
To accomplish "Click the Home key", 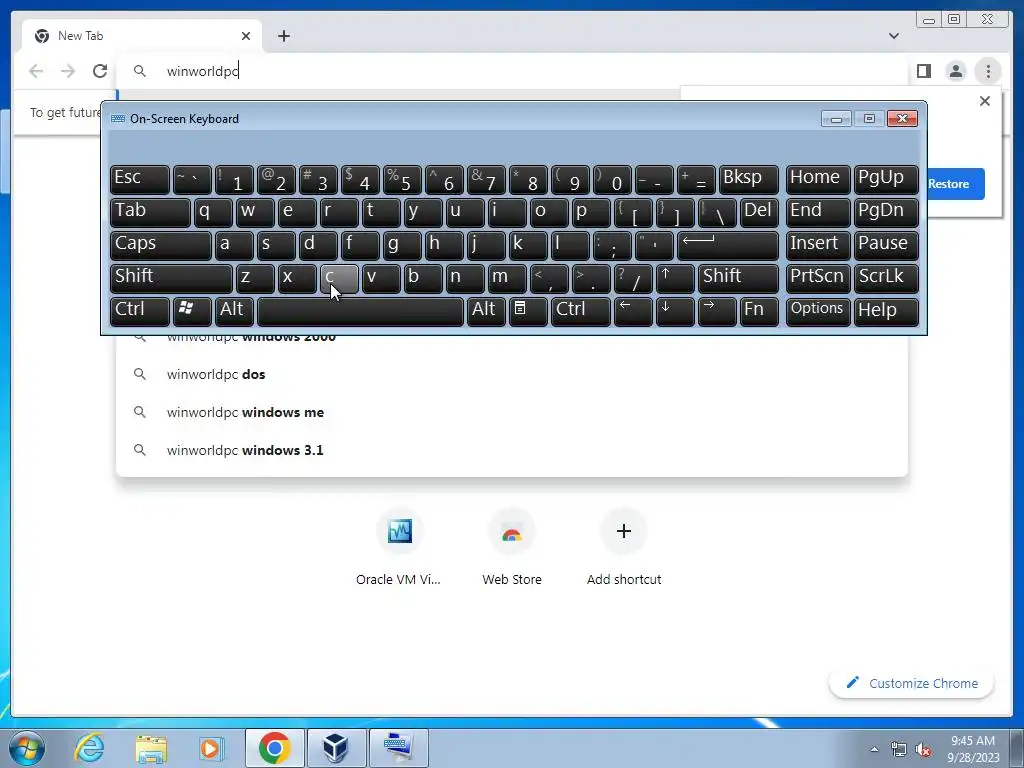I will (x=818, y=179).
